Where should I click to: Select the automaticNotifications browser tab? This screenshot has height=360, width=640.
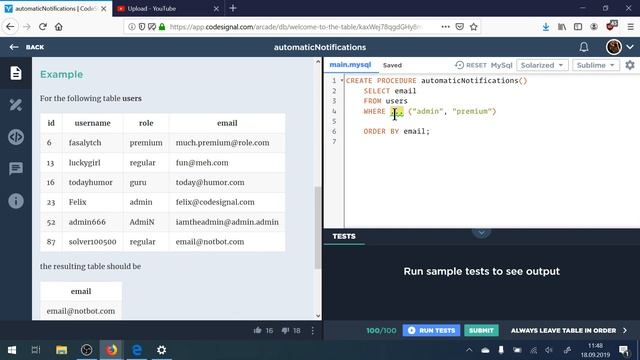[x=55, y=8]
